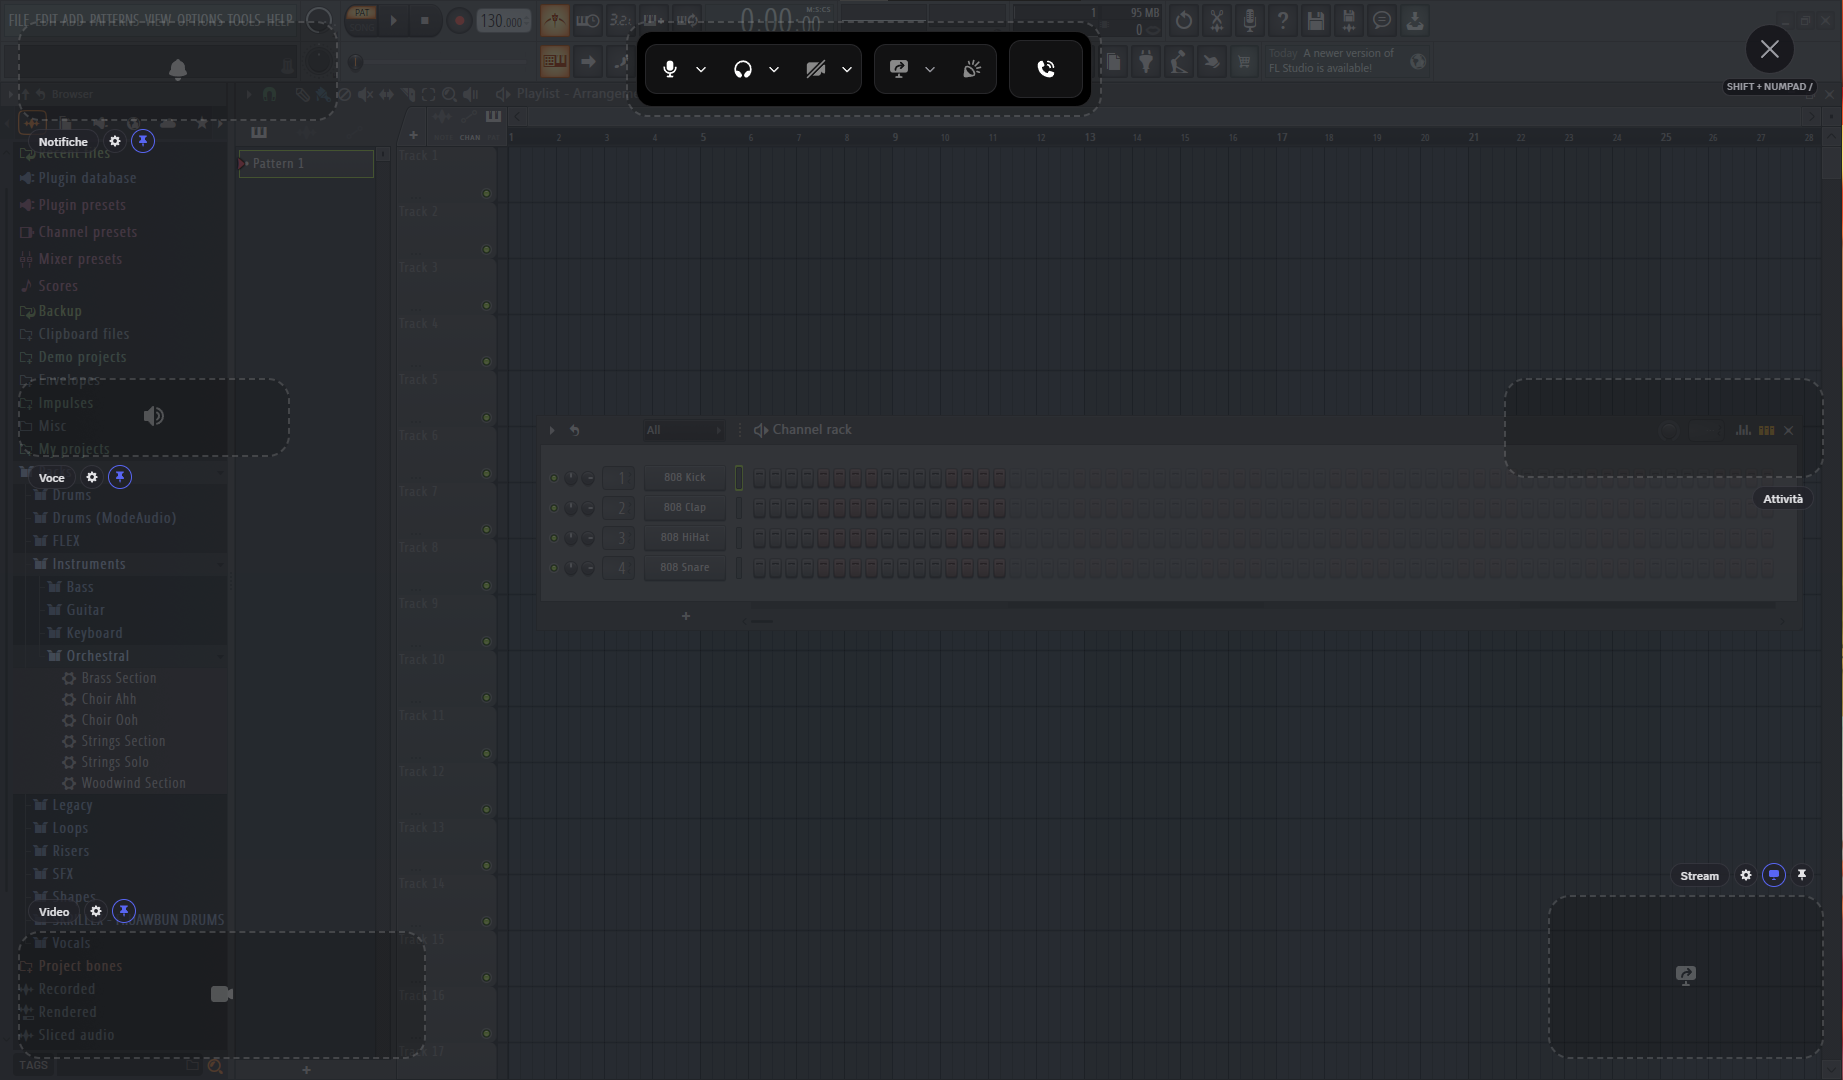Close the overlay with the X button
The image size is (1843, 1080).
tap(1770, 49)
